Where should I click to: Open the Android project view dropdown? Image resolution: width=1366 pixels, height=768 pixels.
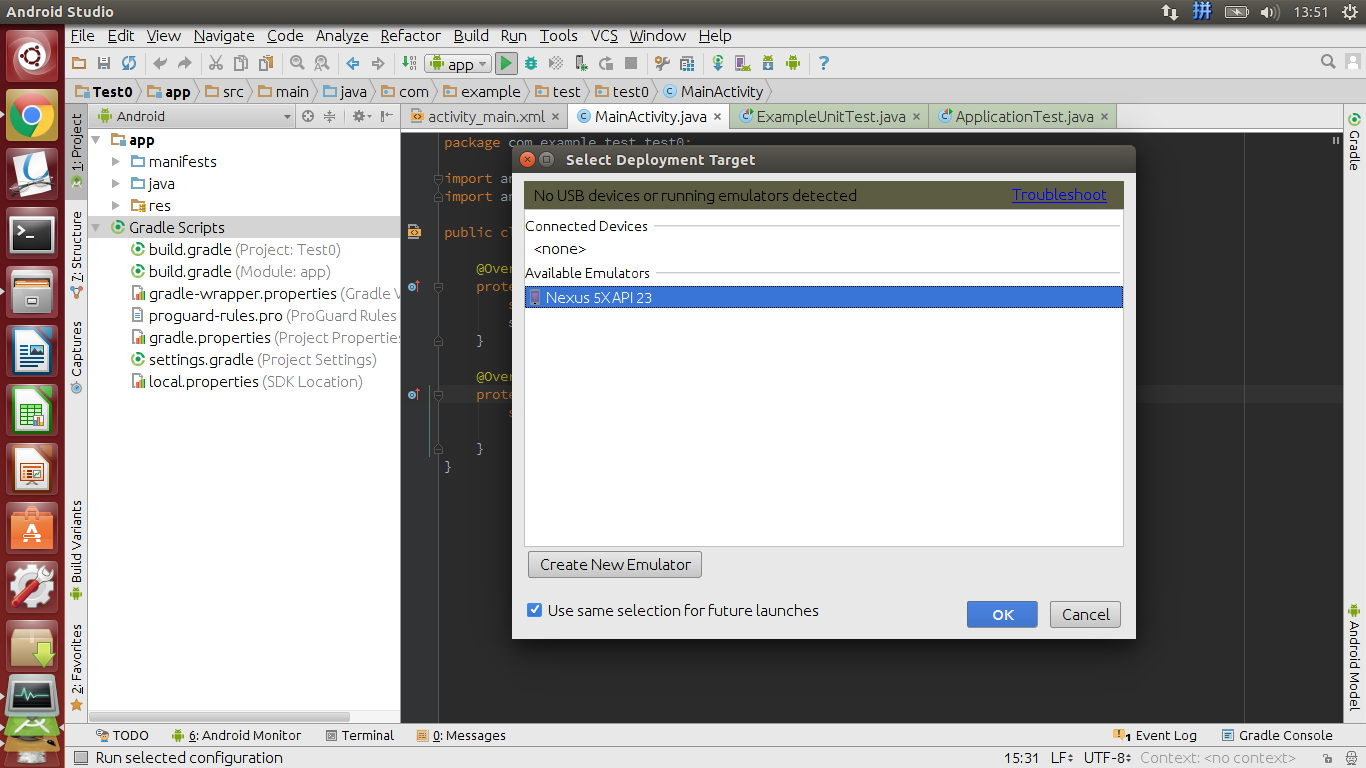pos(192,116)
